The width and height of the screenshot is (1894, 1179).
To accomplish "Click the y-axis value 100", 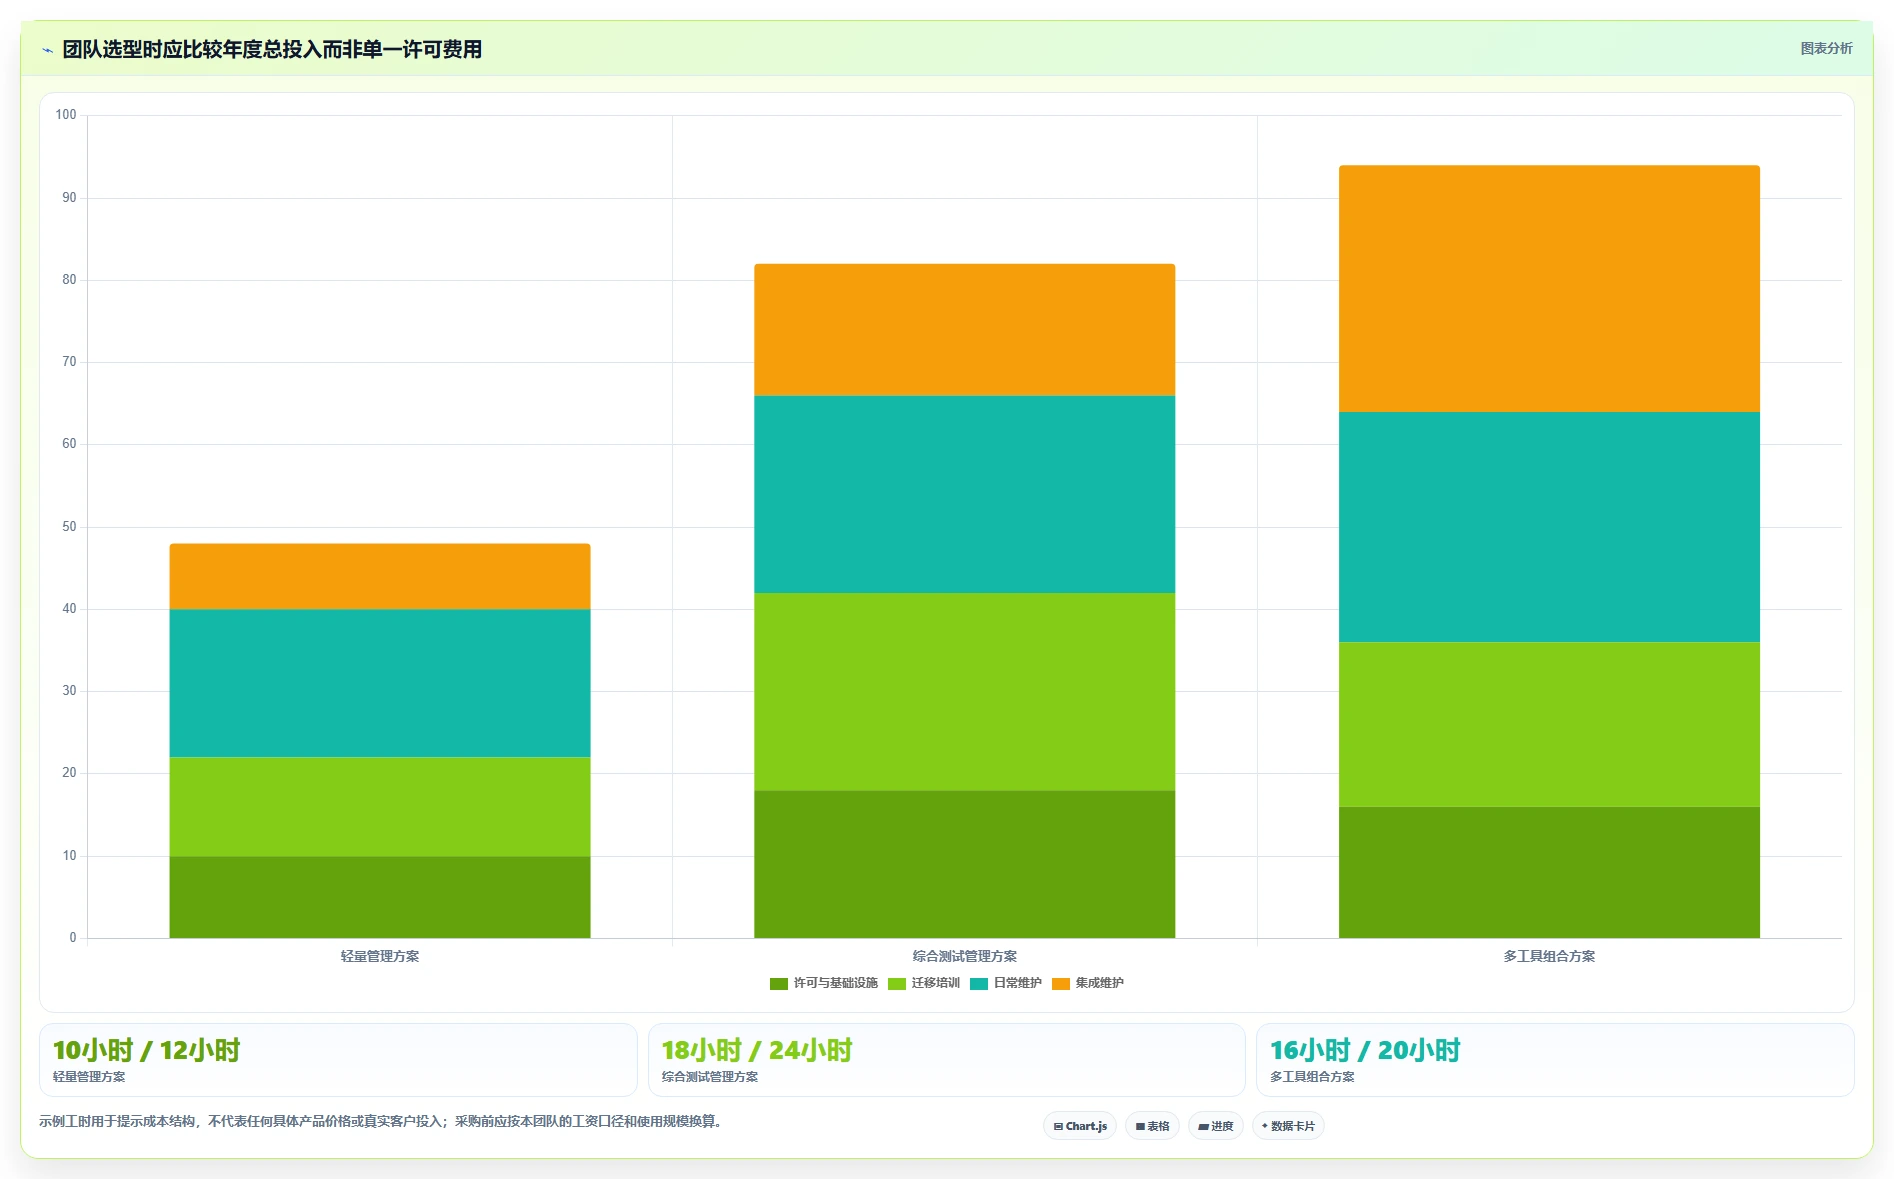I will [x=66, y=115].
